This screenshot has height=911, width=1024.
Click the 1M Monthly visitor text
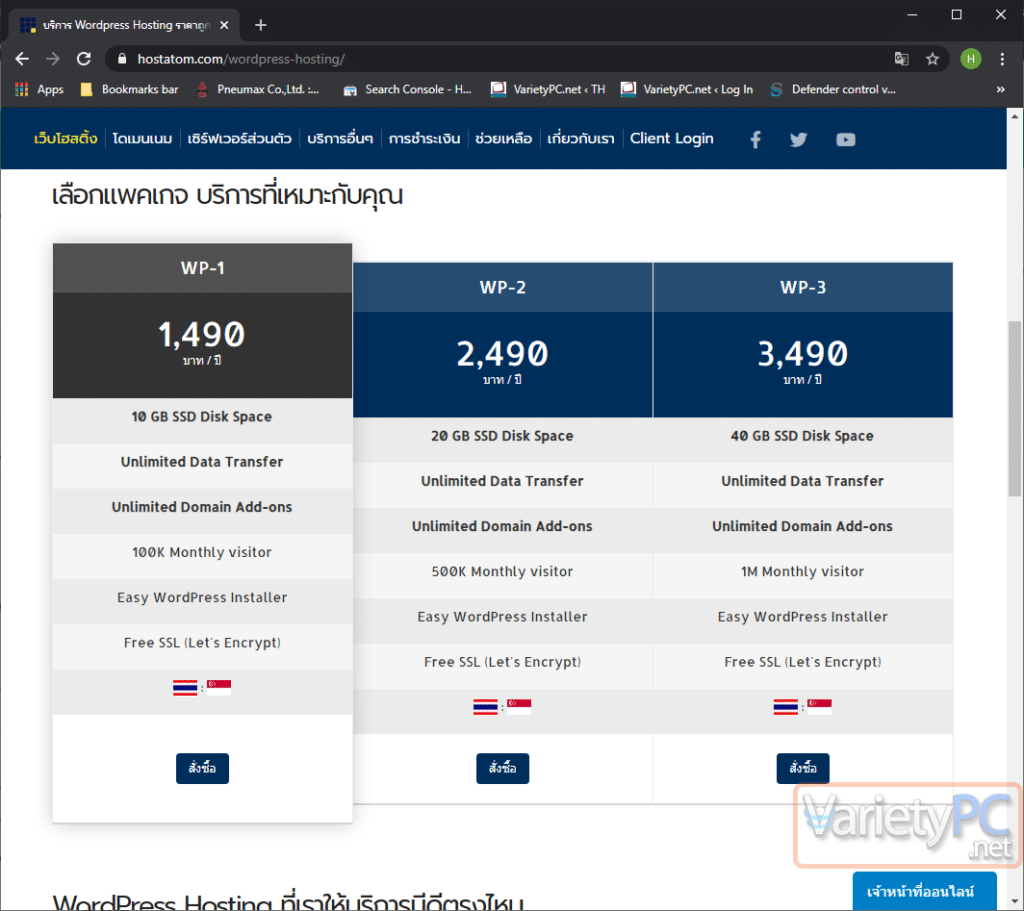[803, 571]
